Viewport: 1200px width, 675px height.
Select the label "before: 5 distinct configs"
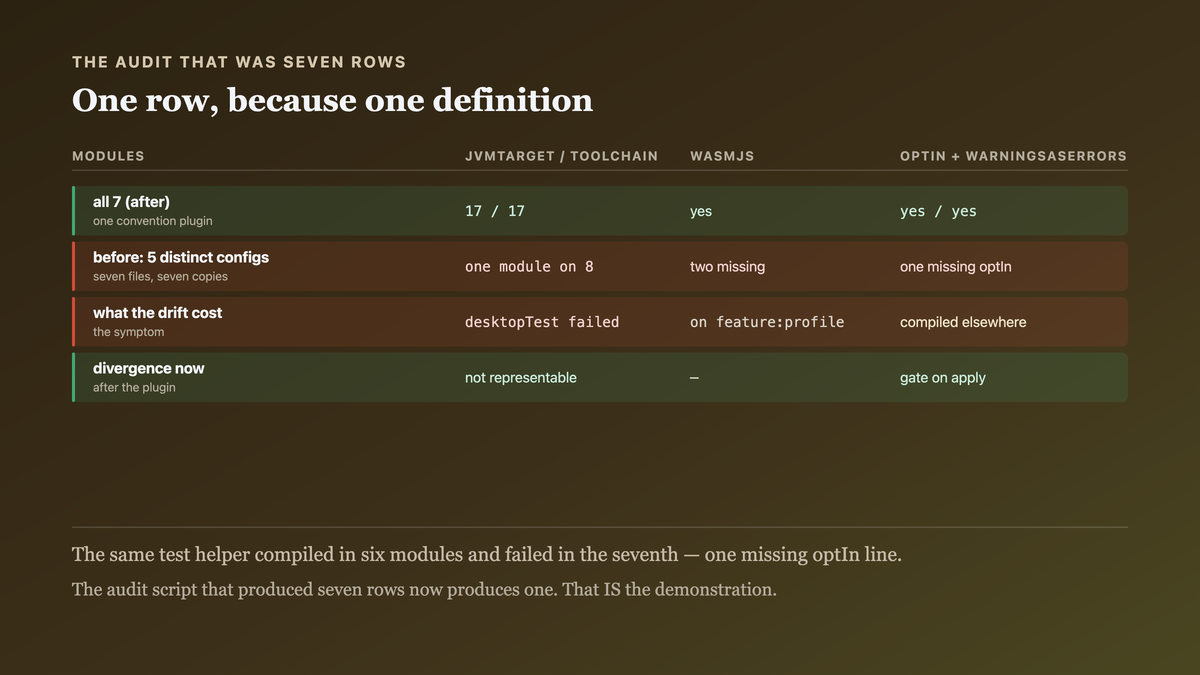(181, 257)
